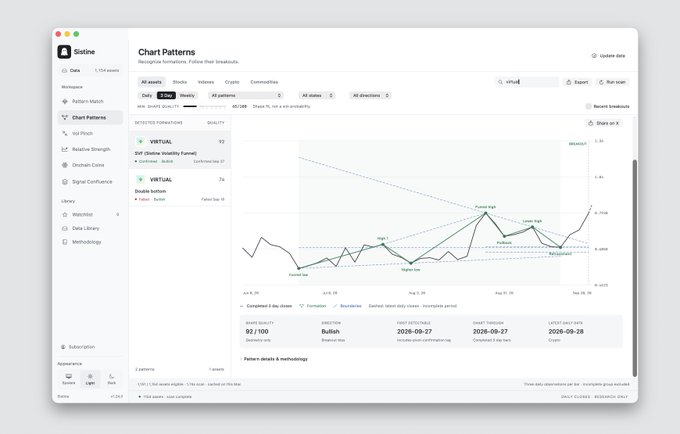Click the Subscription icon
Viewport: 680px width, 434px height.
click(63, 347)
